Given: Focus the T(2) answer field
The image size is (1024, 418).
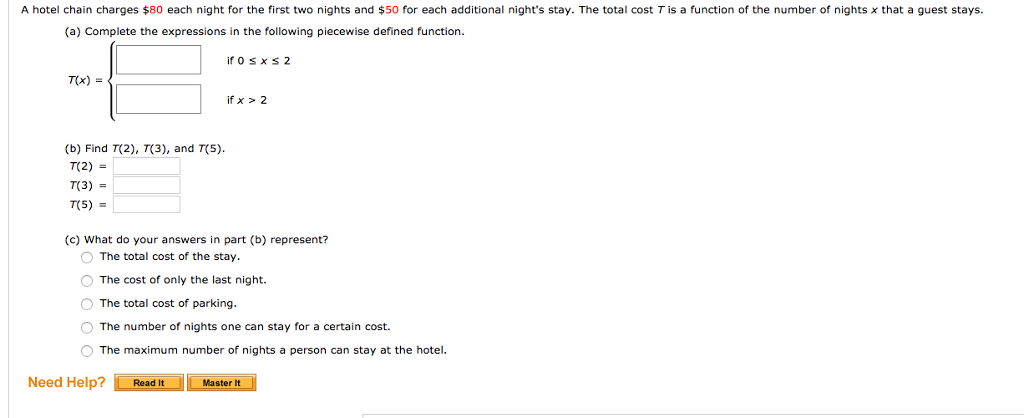Looking at the screenshot, I should [x=146, y=166].
